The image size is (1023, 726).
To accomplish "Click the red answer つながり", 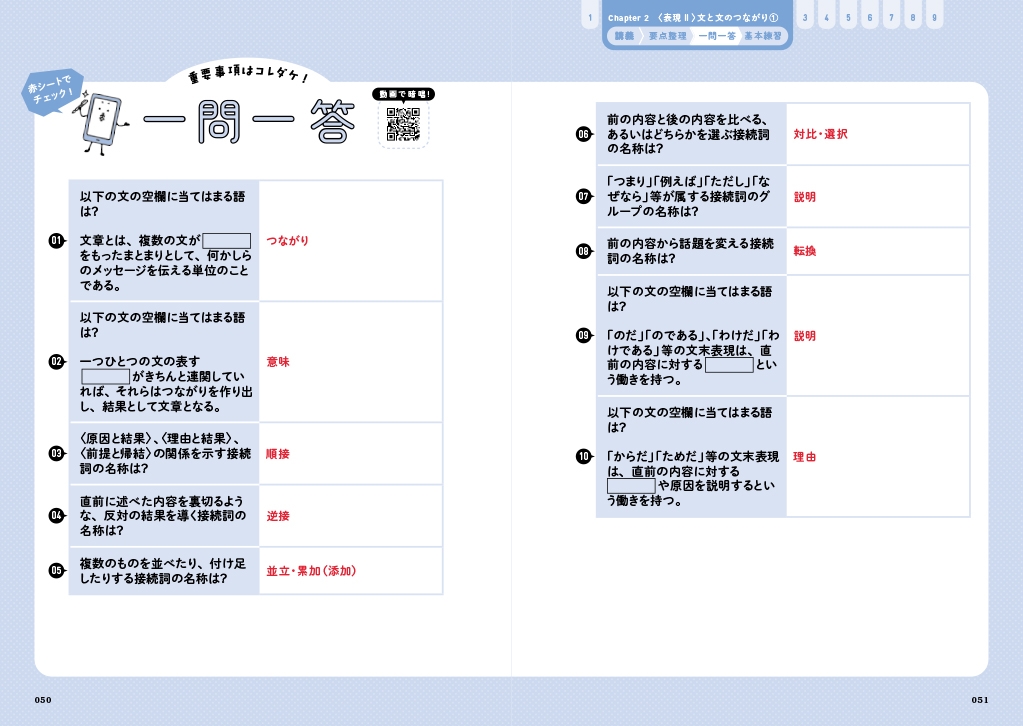I will click(x=288, y=241).
